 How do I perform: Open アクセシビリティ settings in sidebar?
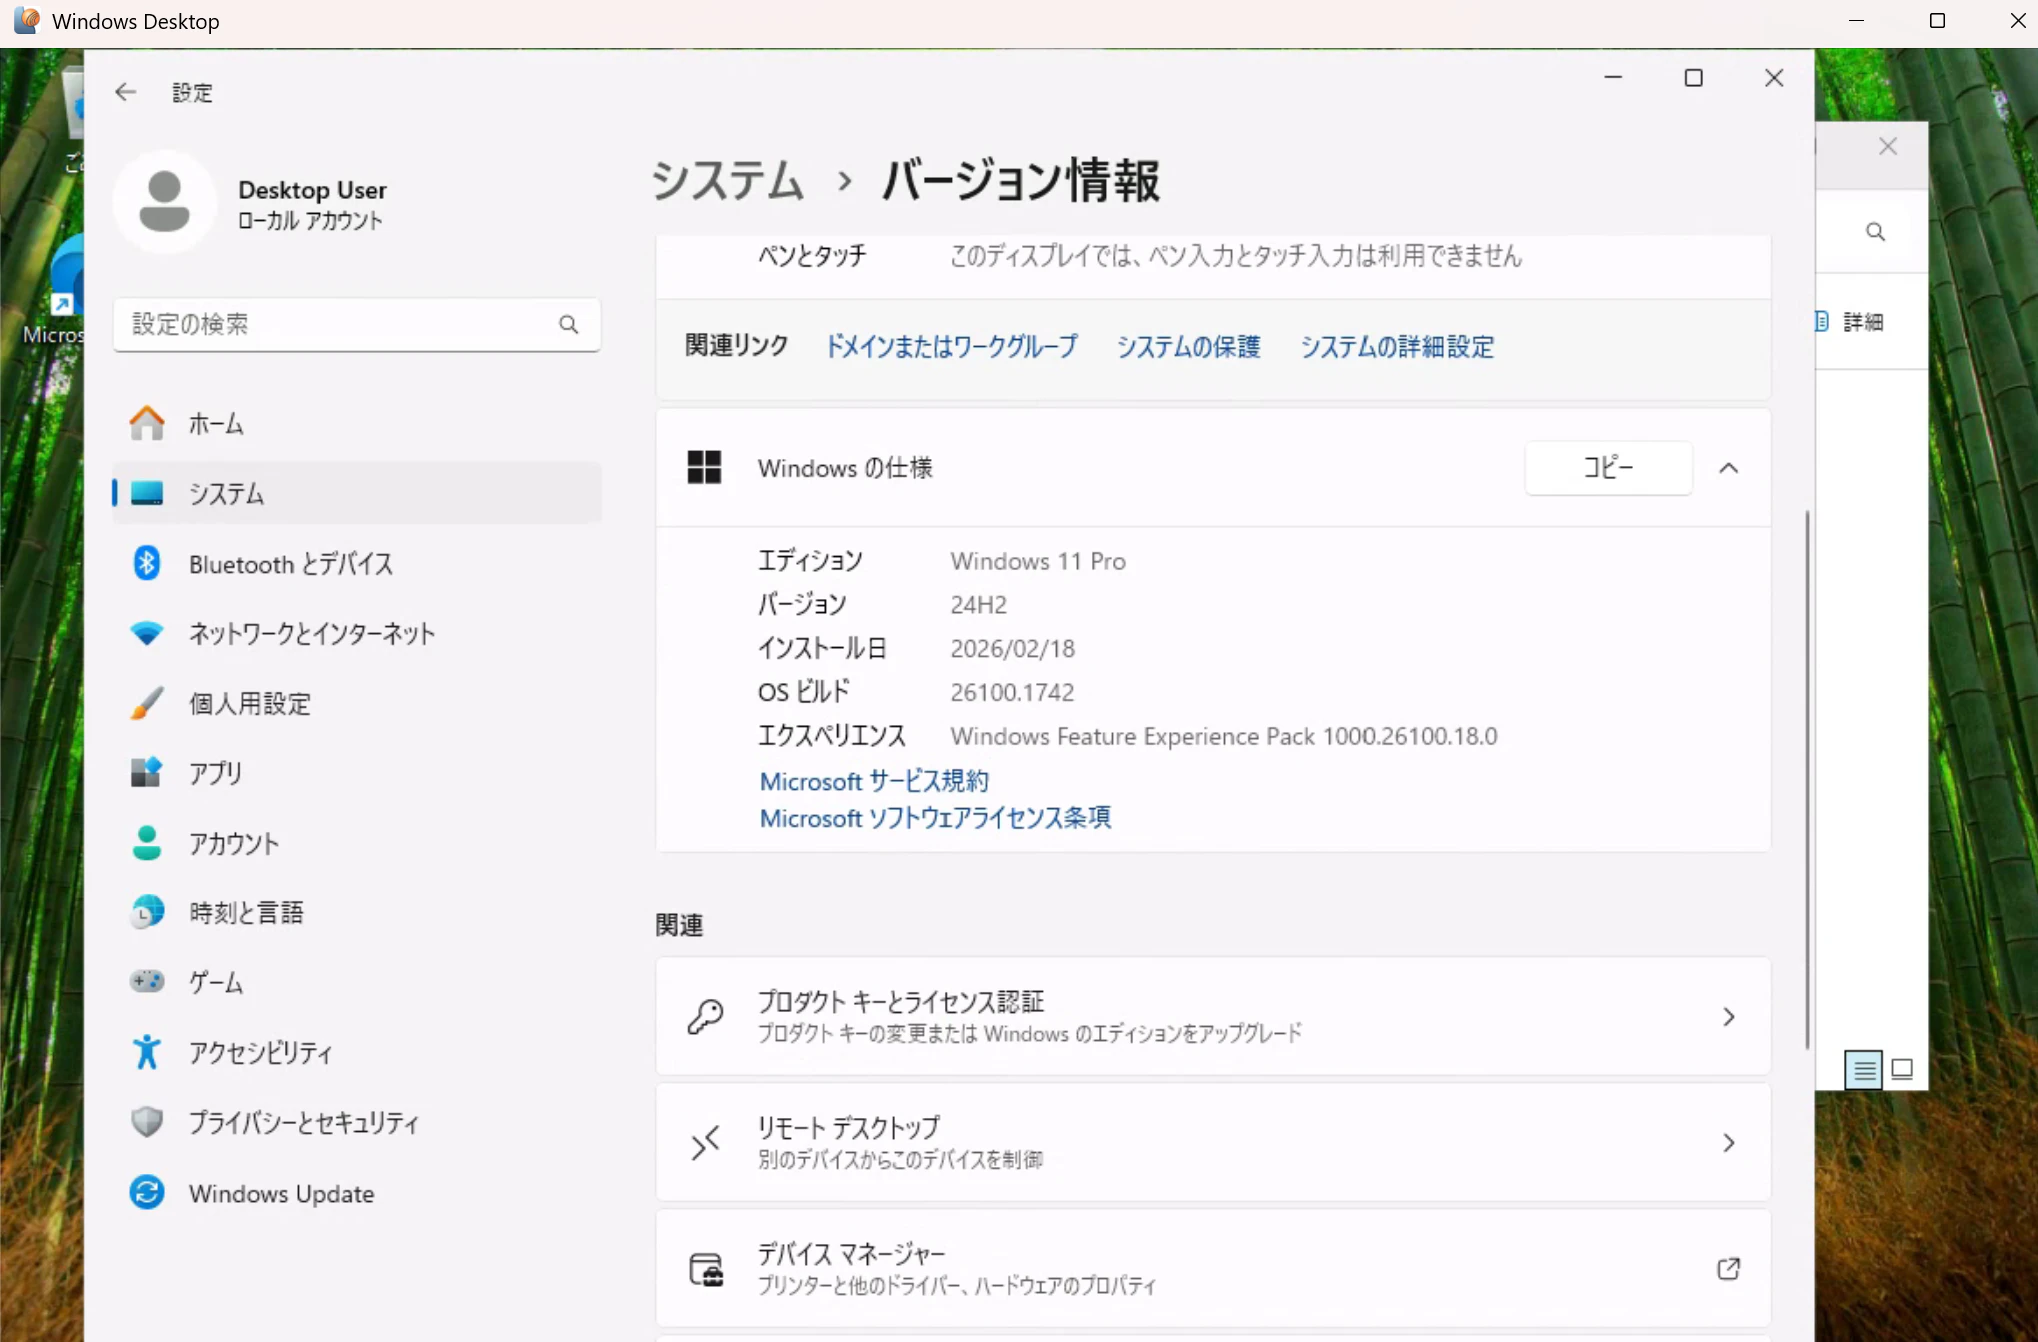[x=357, y=1052]
